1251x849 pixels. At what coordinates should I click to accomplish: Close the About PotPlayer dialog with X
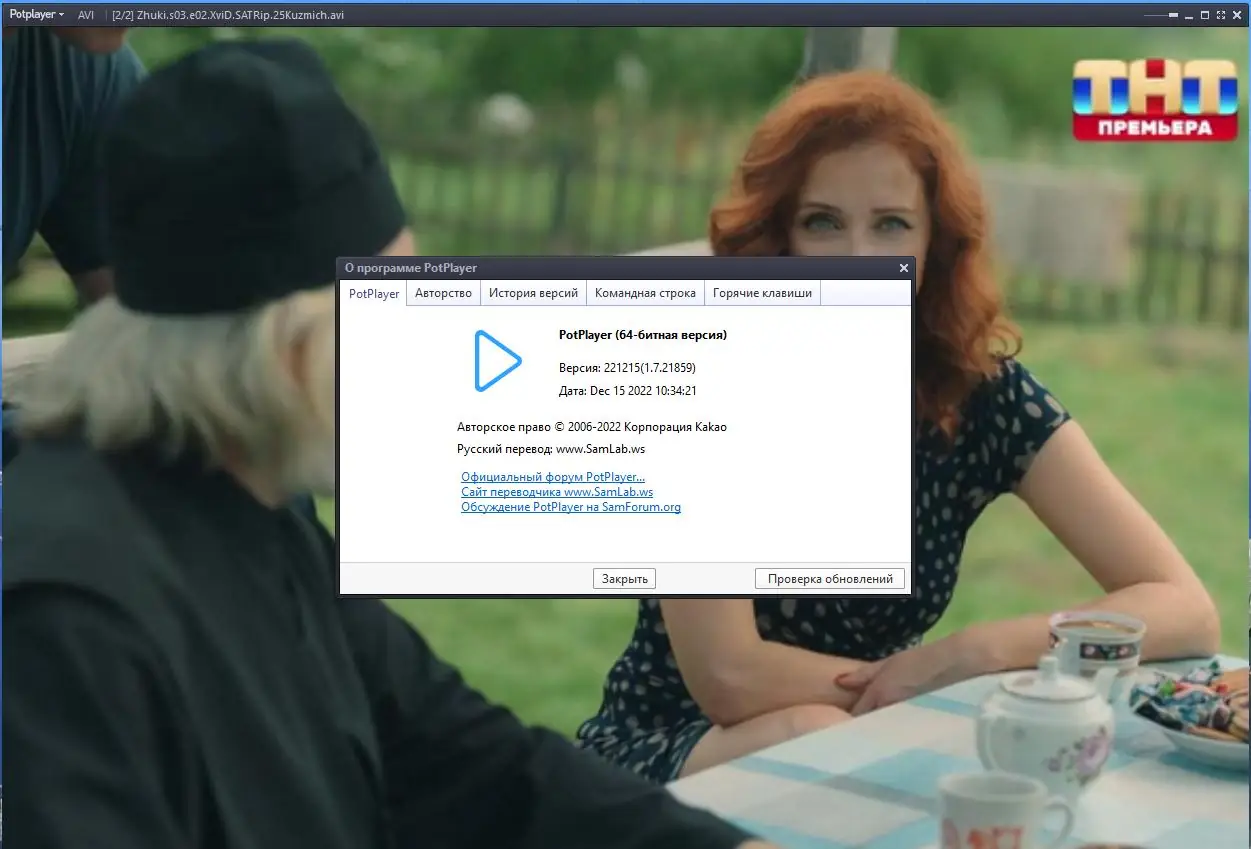click(904, 268)
